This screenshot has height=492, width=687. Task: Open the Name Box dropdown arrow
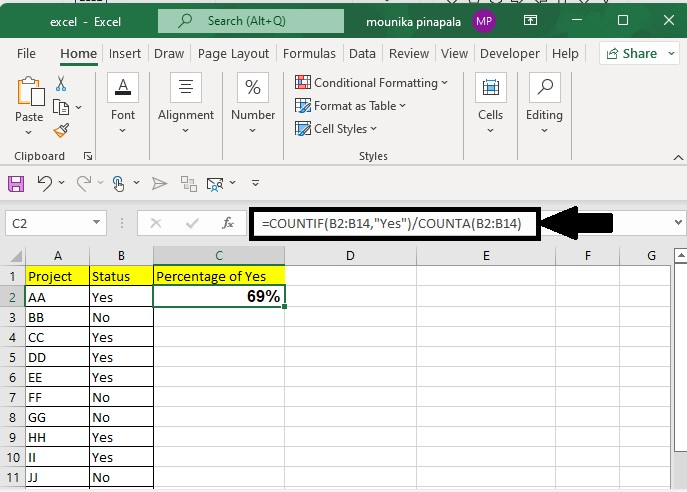96,223
